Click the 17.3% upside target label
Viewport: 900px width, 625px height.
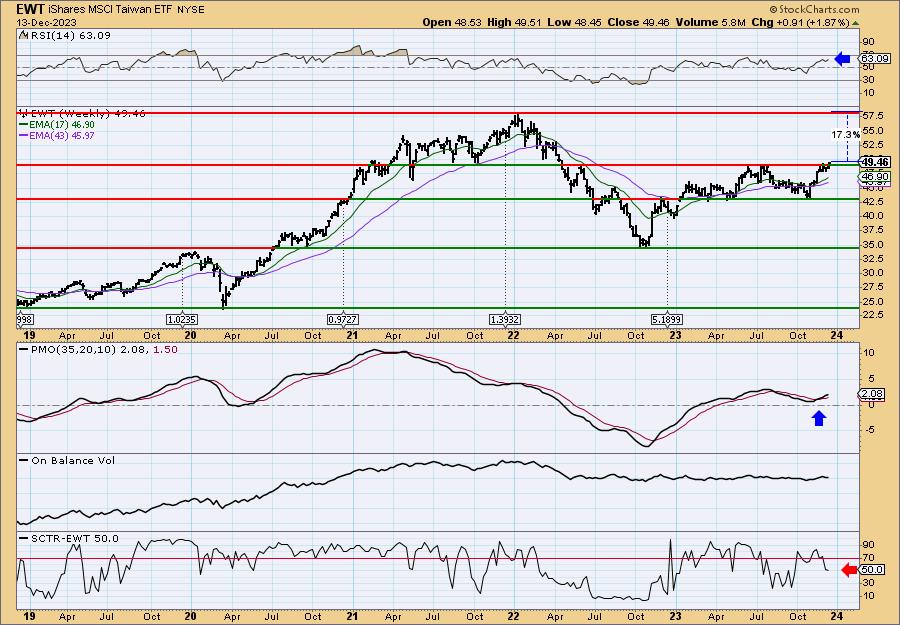pos(845,135)
